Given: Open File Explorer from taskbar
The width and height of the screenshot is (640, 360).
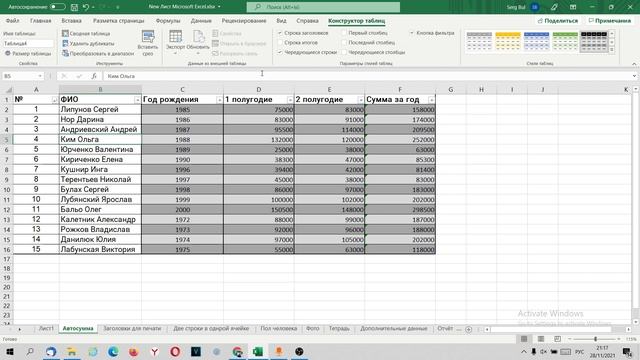Looking at the screenshot, I should click(x=72, y=351).
